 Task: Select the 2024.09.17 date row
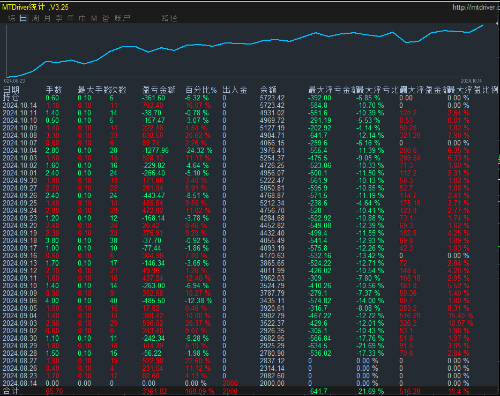point(20,248)
